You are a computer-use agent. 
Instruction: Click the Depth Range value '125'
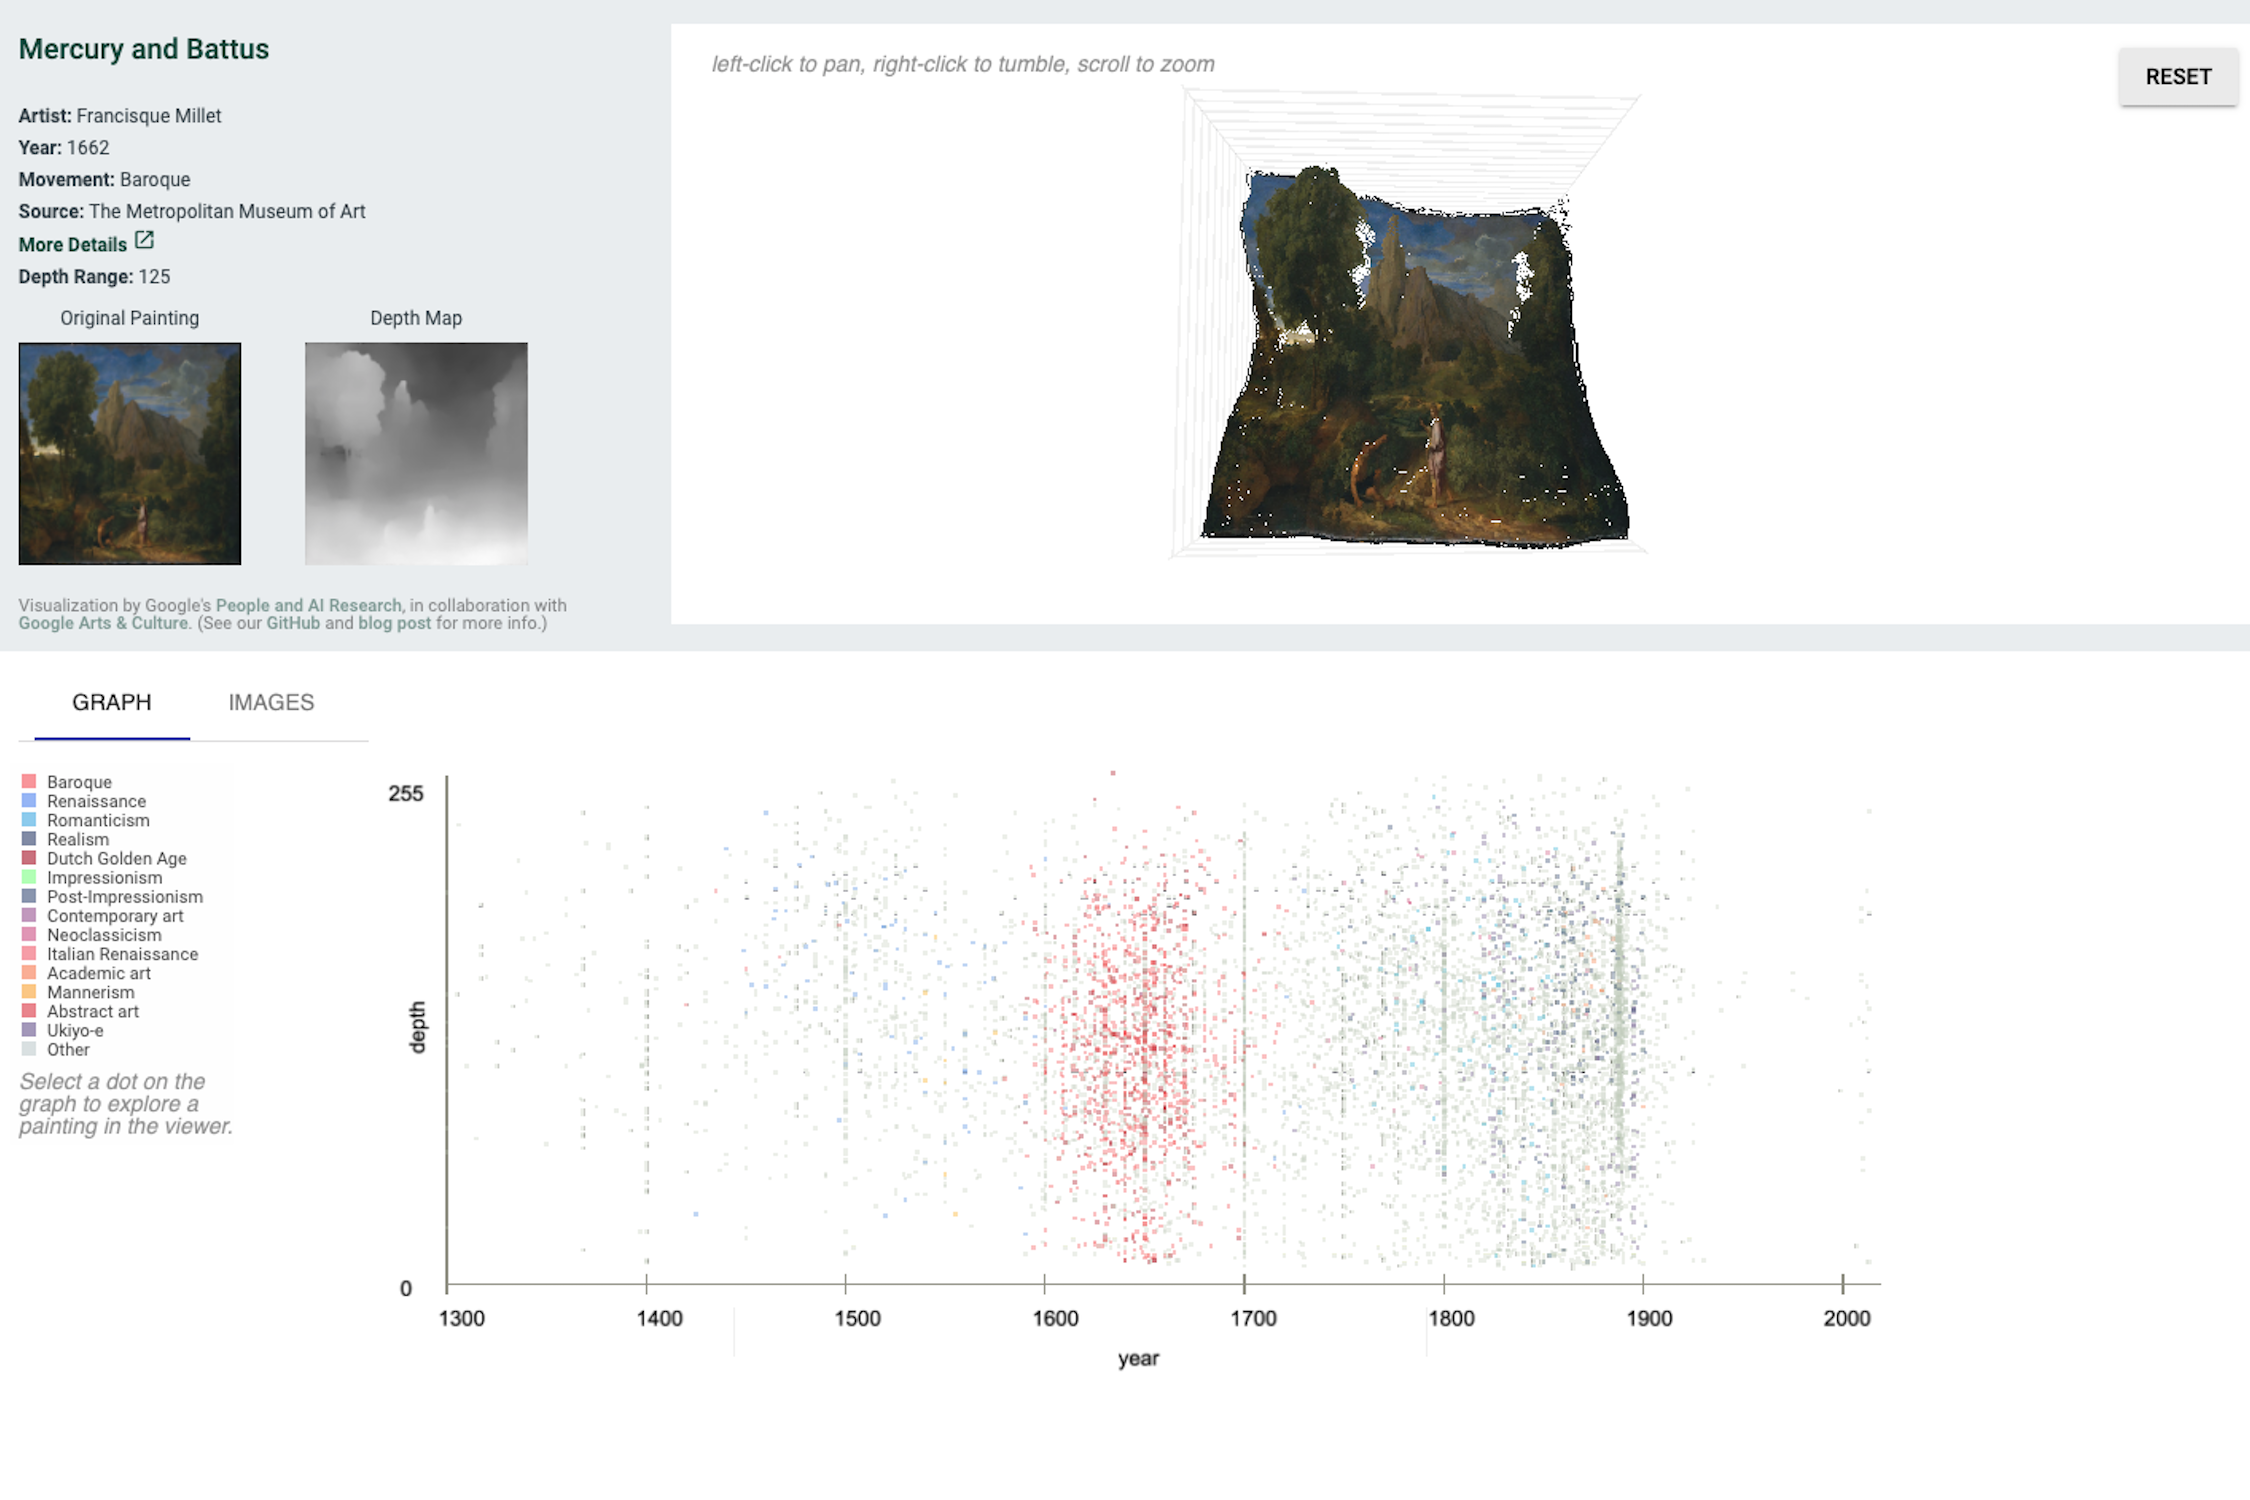click(x=154, y=277)
